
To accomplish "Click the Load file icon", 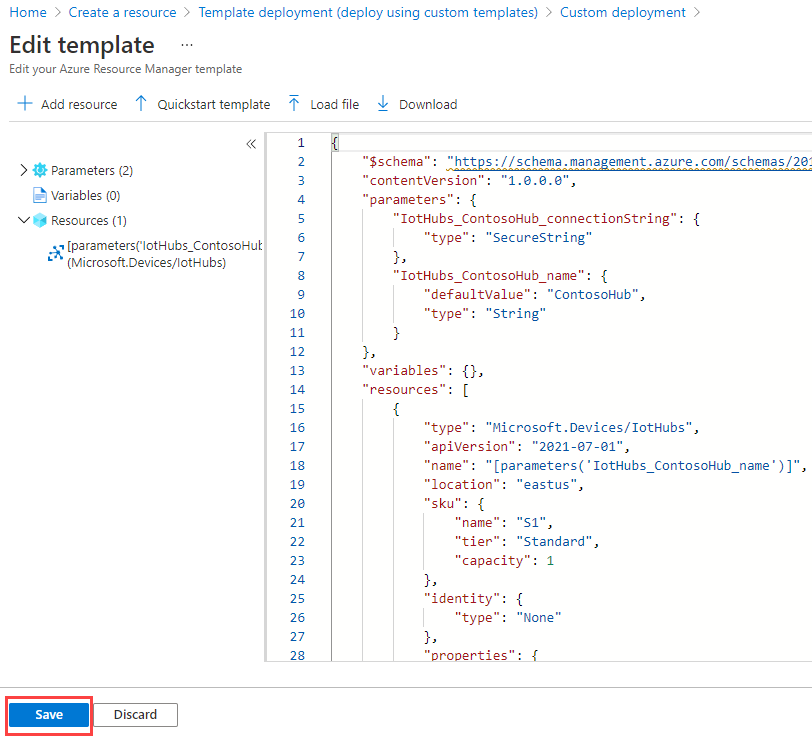I will 293,104.
